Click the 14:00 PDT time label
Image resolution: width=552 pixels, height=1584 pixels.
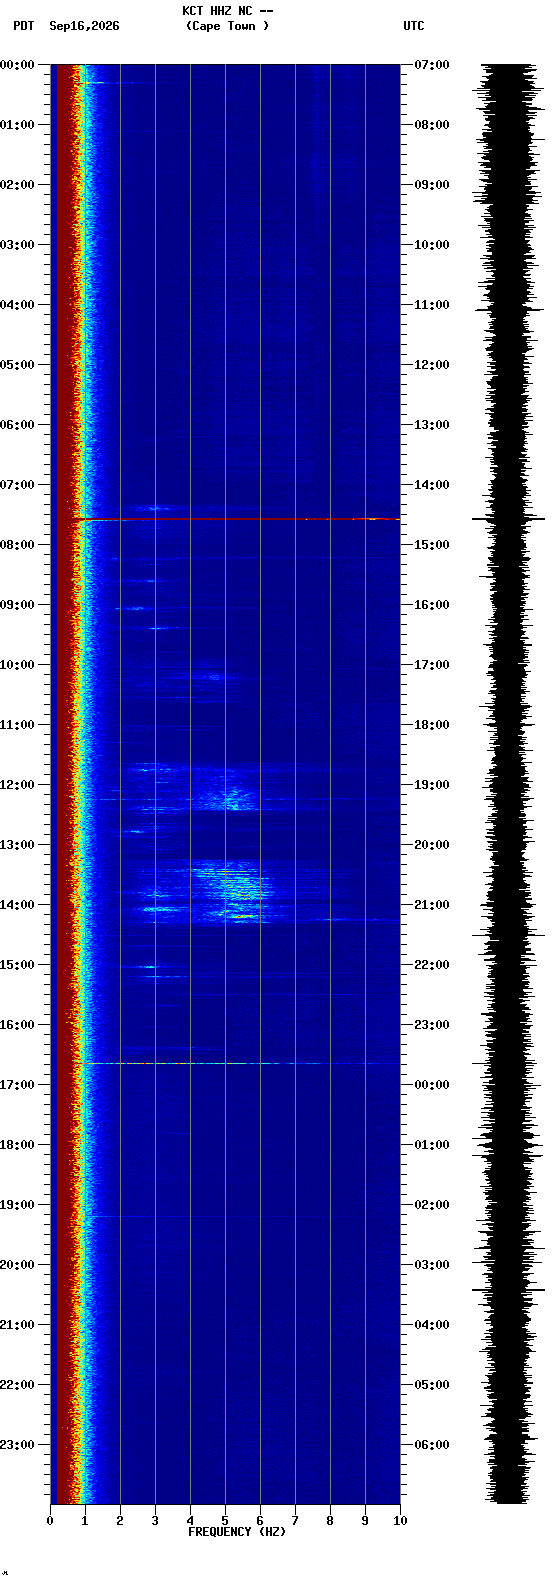18,905
